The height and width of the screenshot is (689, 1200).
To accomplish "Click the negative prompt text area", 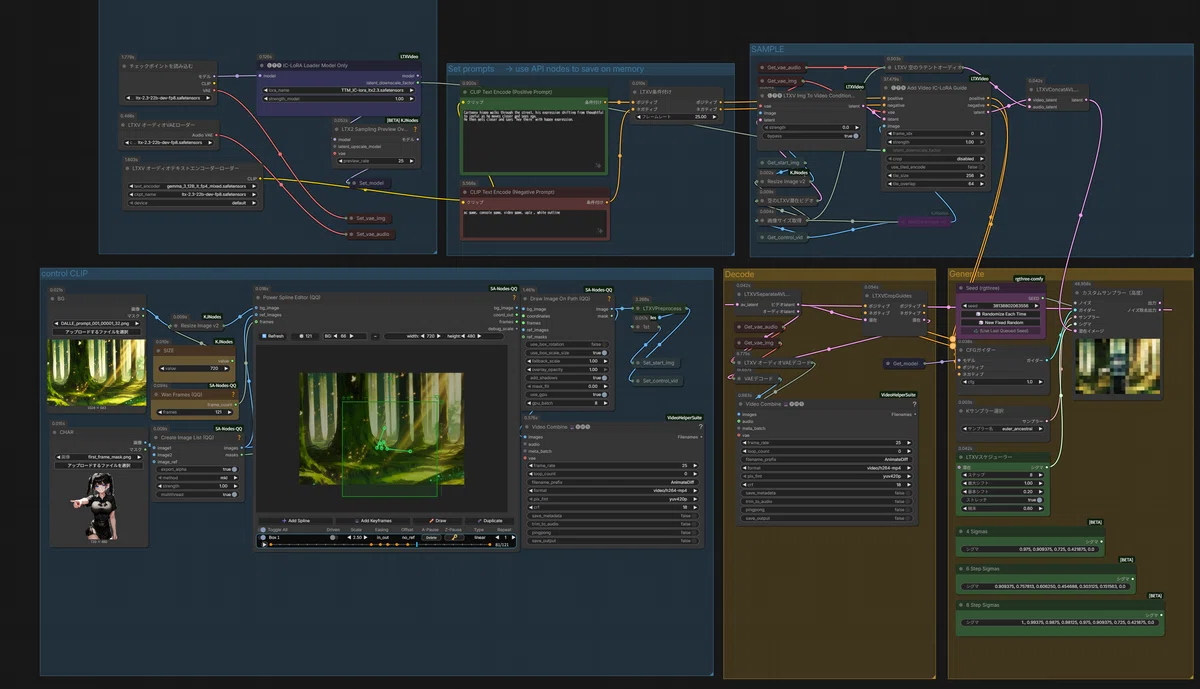I will coord(535,223).
